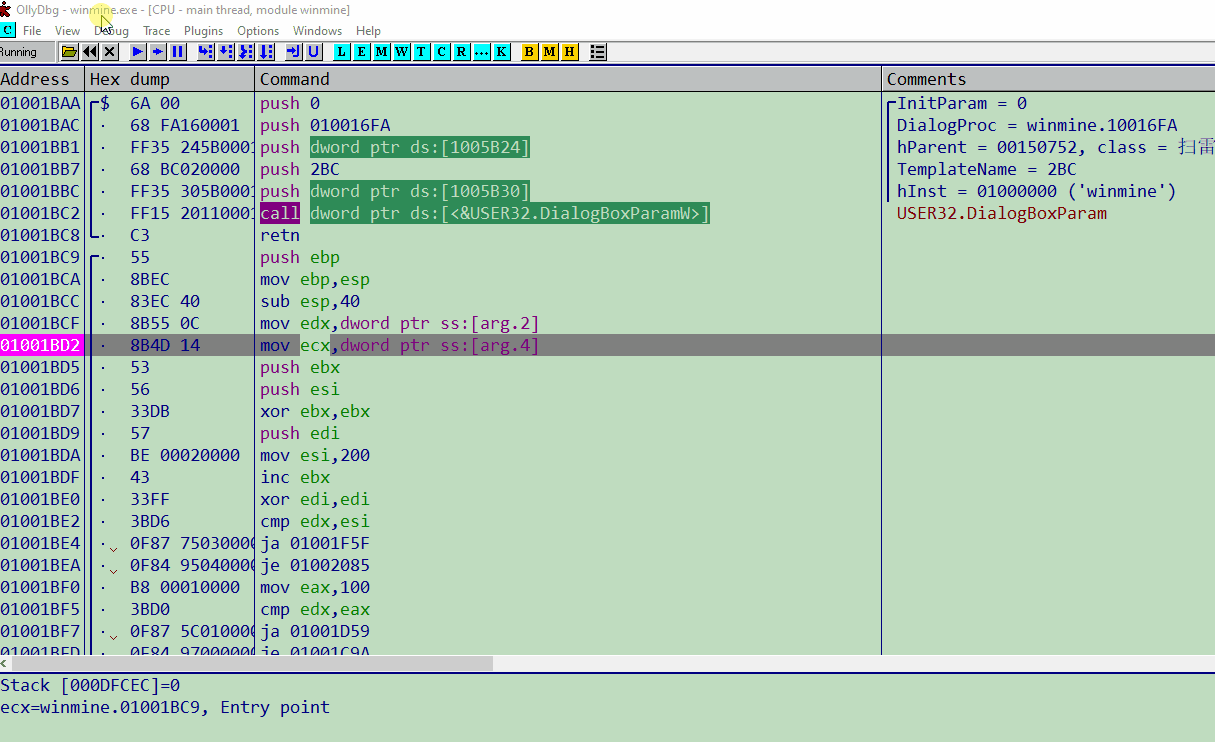This screenshot has width=1215, height=742.
Task: Select the 'push 010016FA' instruction
Action: (325, 125)
